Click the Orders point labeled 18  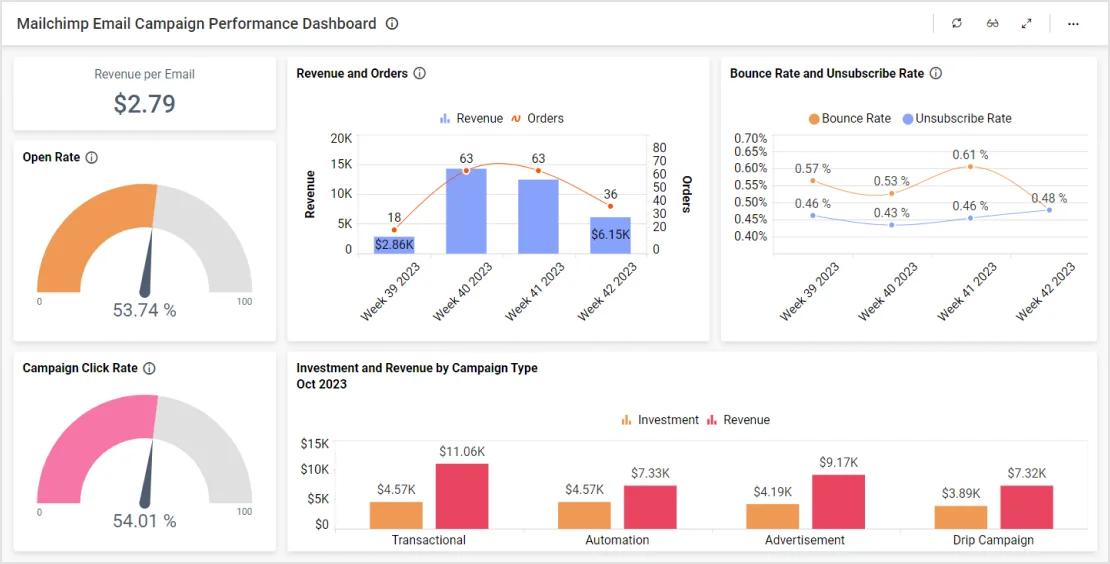pos(394,229)
